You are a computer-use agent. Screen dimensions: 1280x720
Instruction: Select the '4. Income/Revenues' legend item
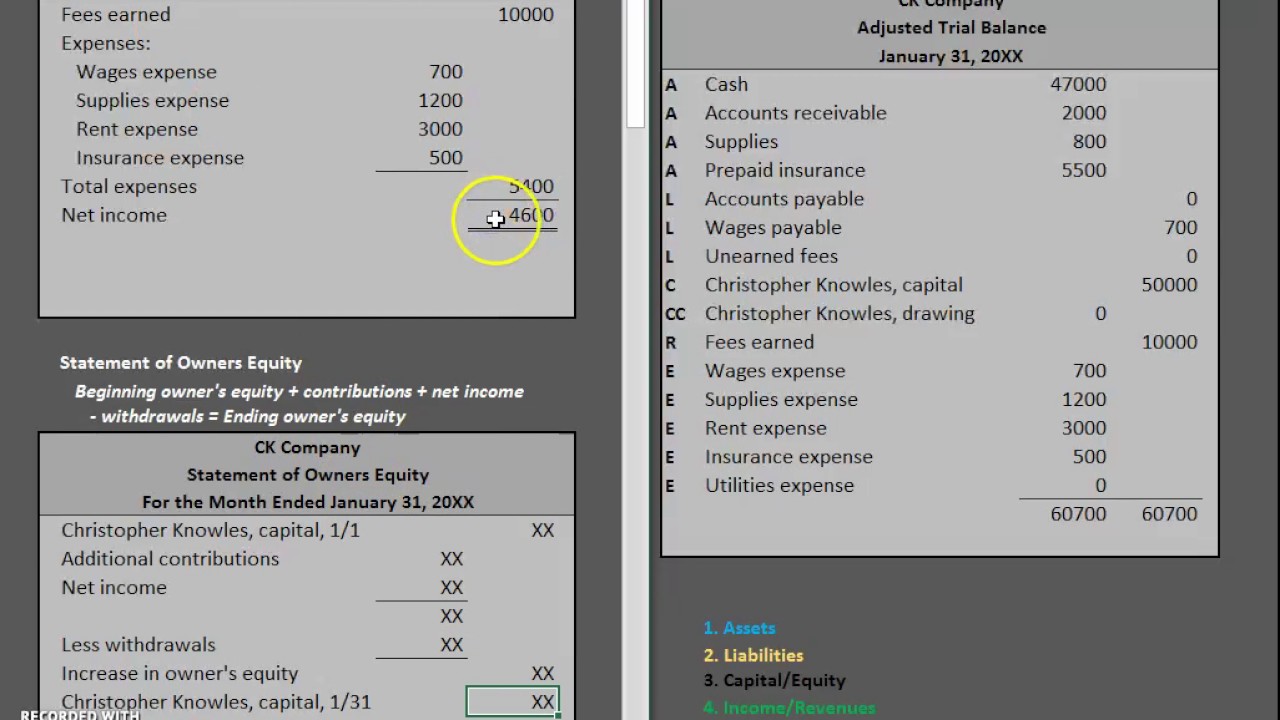pyautogui.click(x=789, y=708)
